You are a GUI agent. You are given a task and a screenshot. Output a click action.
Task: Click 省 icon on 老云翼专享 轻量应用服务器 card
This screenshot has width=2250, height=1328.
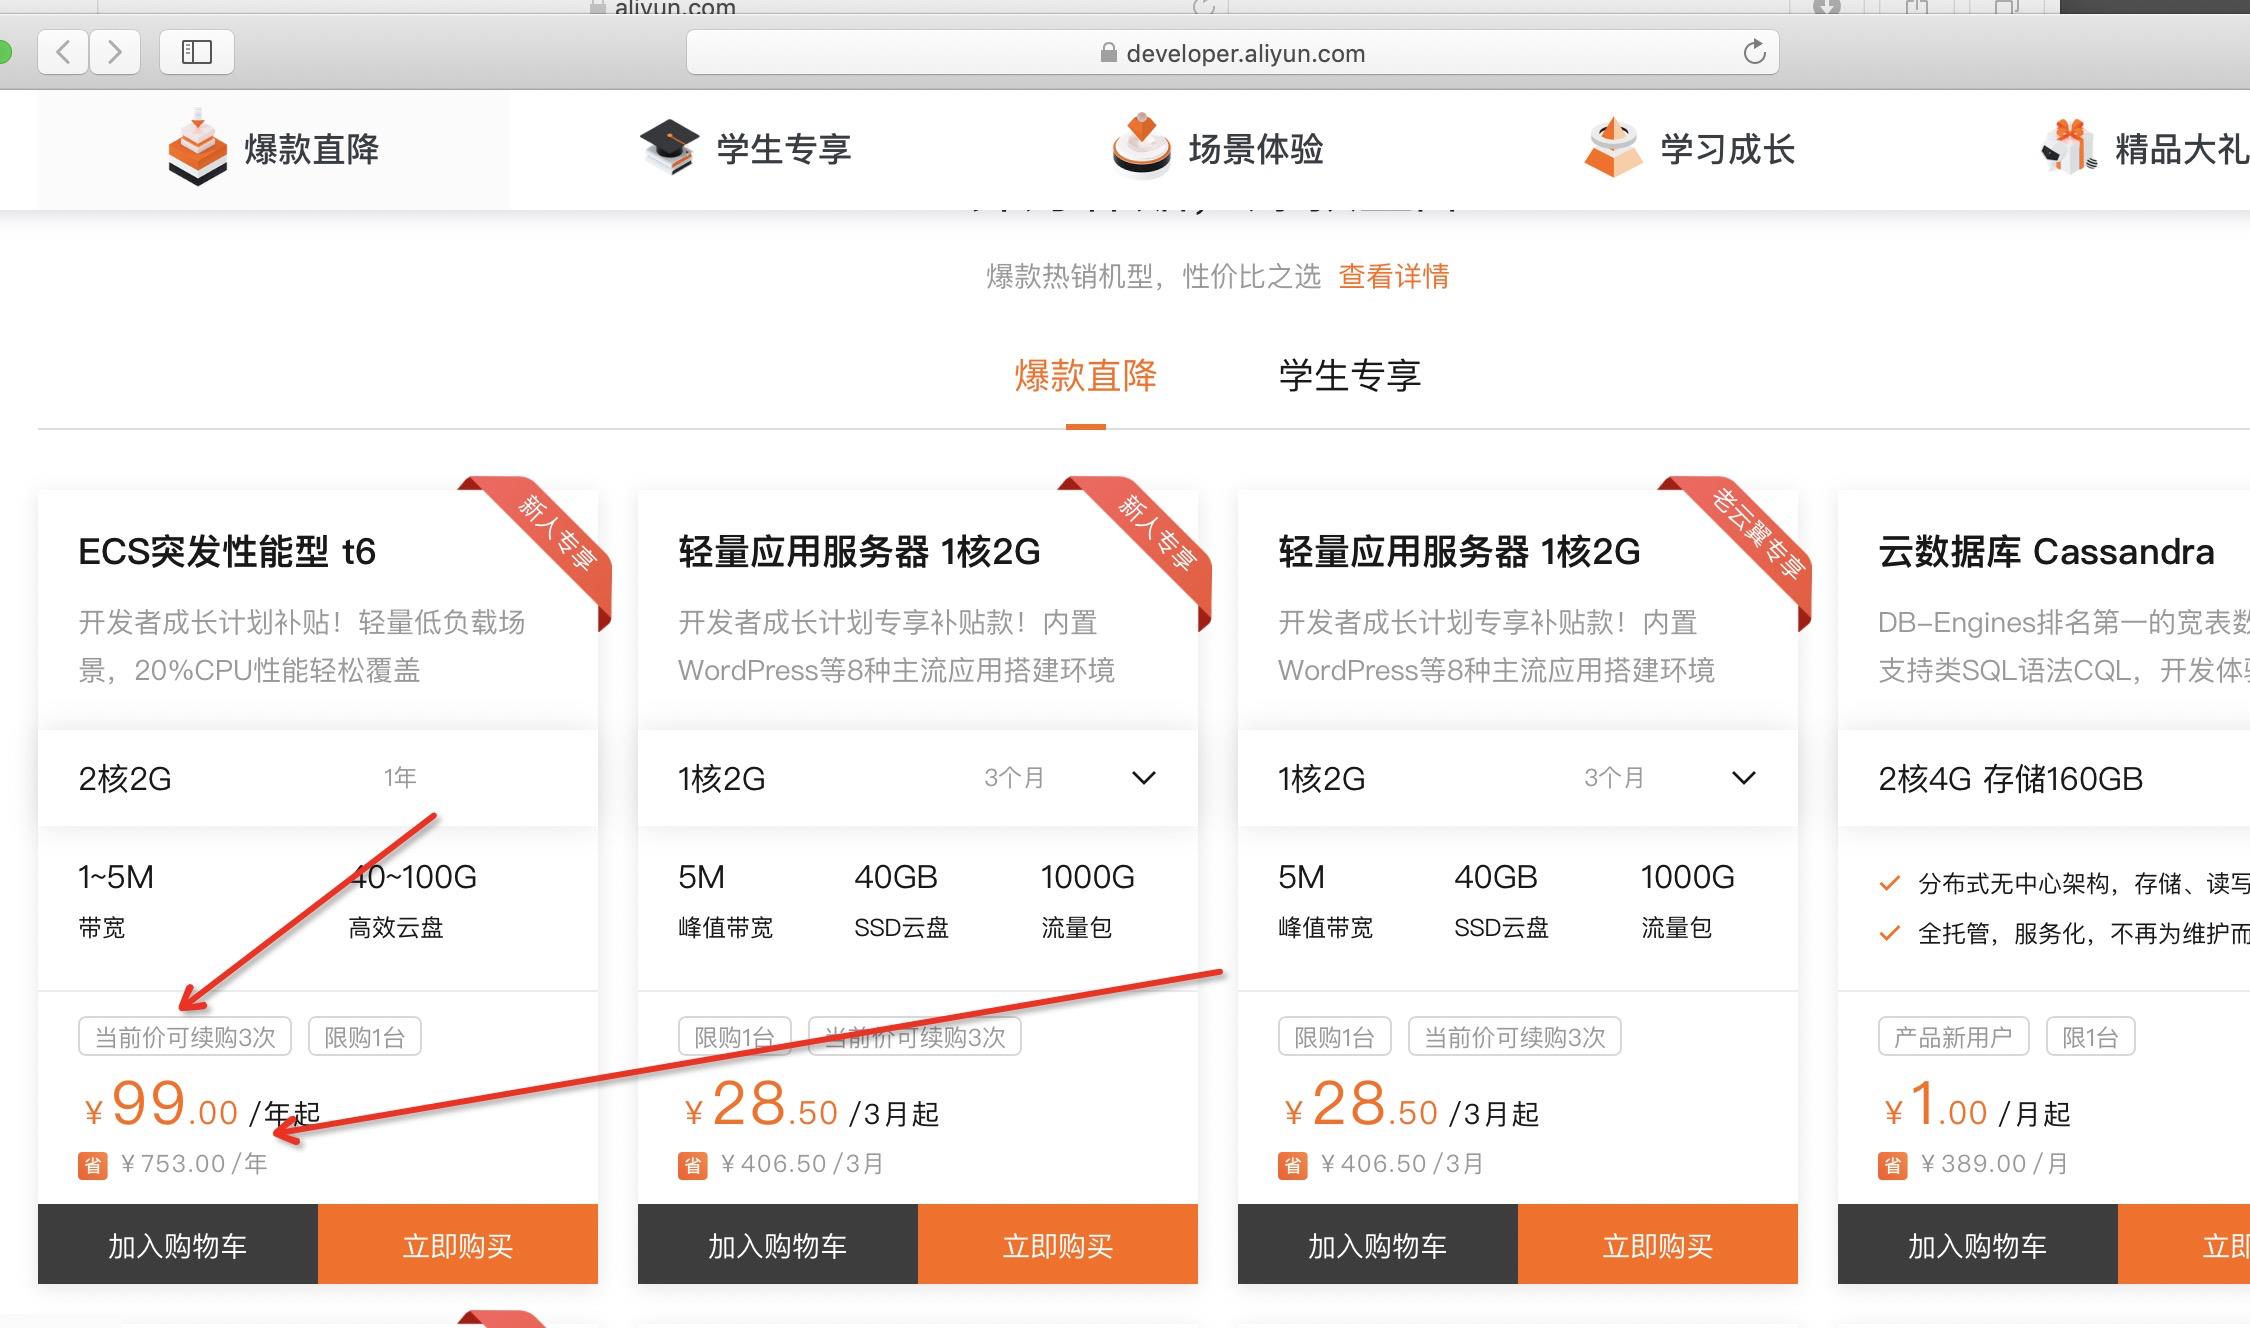[1293, 1165]
